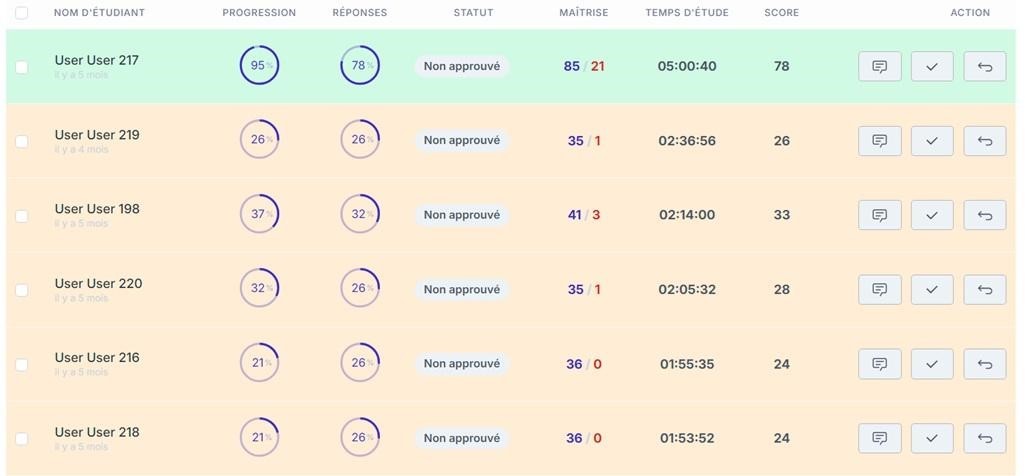
Task: Click mastery value 41 / 3
Action: [x=584, y=215]
